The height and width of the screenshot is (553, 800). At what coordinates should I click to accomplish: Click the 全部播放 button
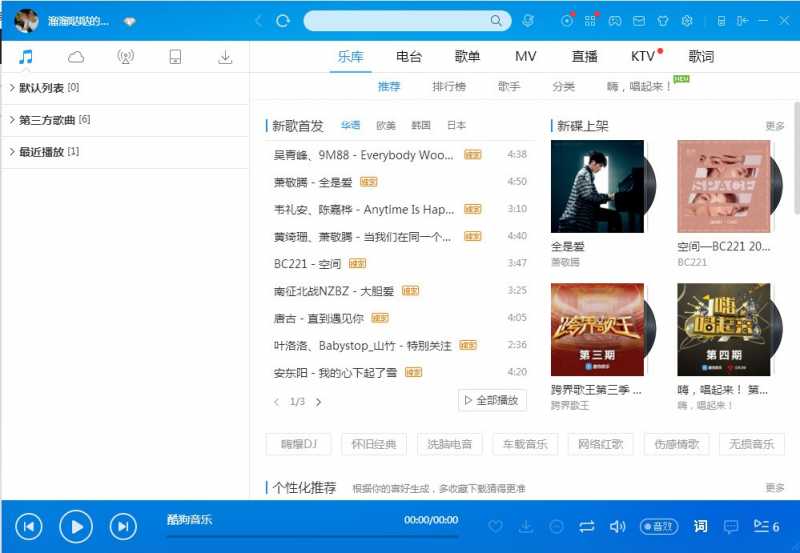[492, 400]
